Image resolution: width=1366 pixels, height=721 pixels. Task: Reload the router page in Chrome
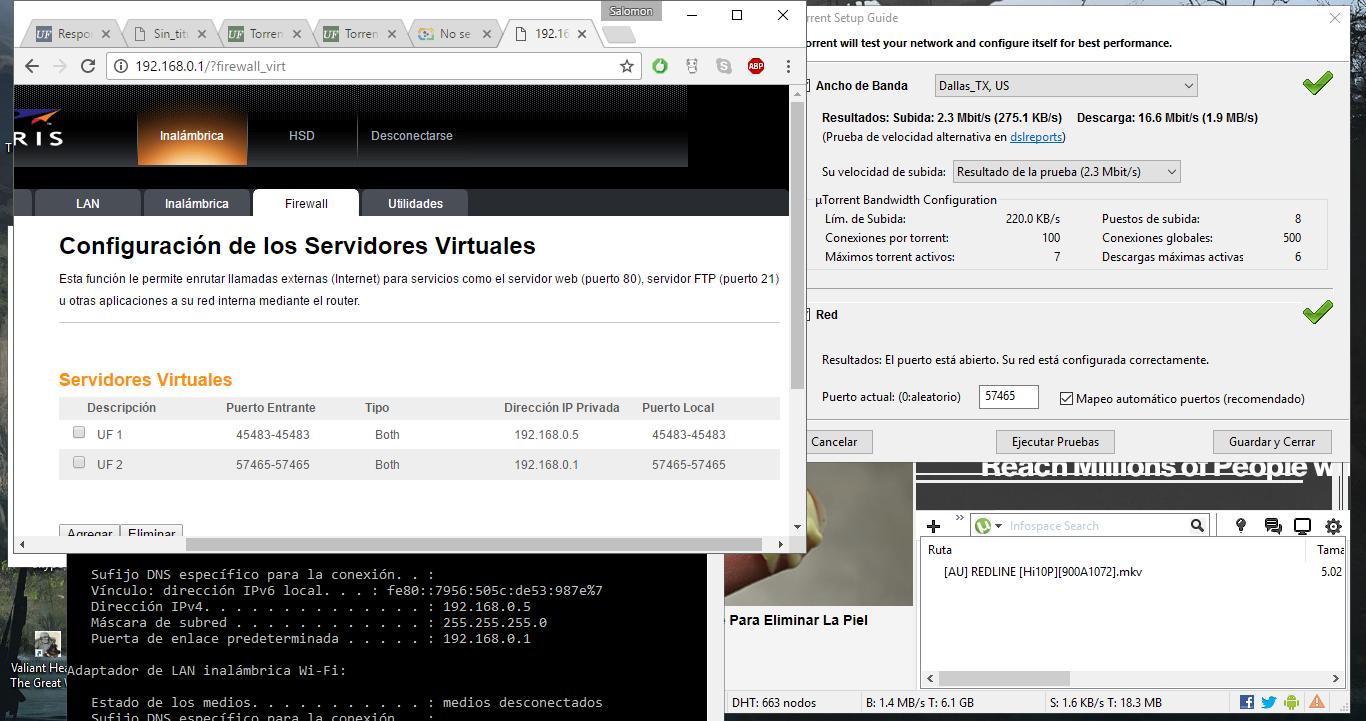[88, 66]
